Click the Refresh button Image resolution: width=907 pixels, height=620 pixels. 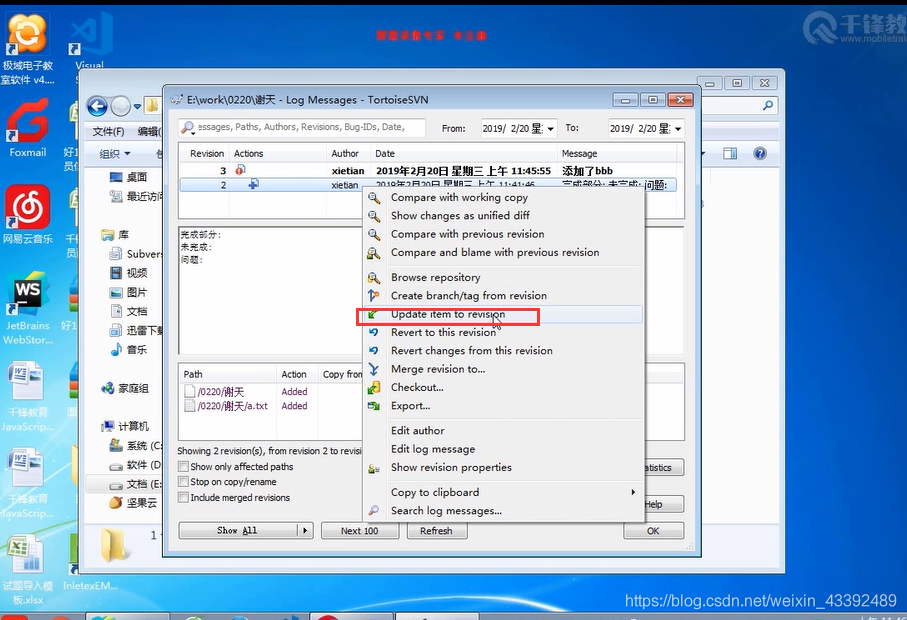pyautogui.click(x=437, y=530)
